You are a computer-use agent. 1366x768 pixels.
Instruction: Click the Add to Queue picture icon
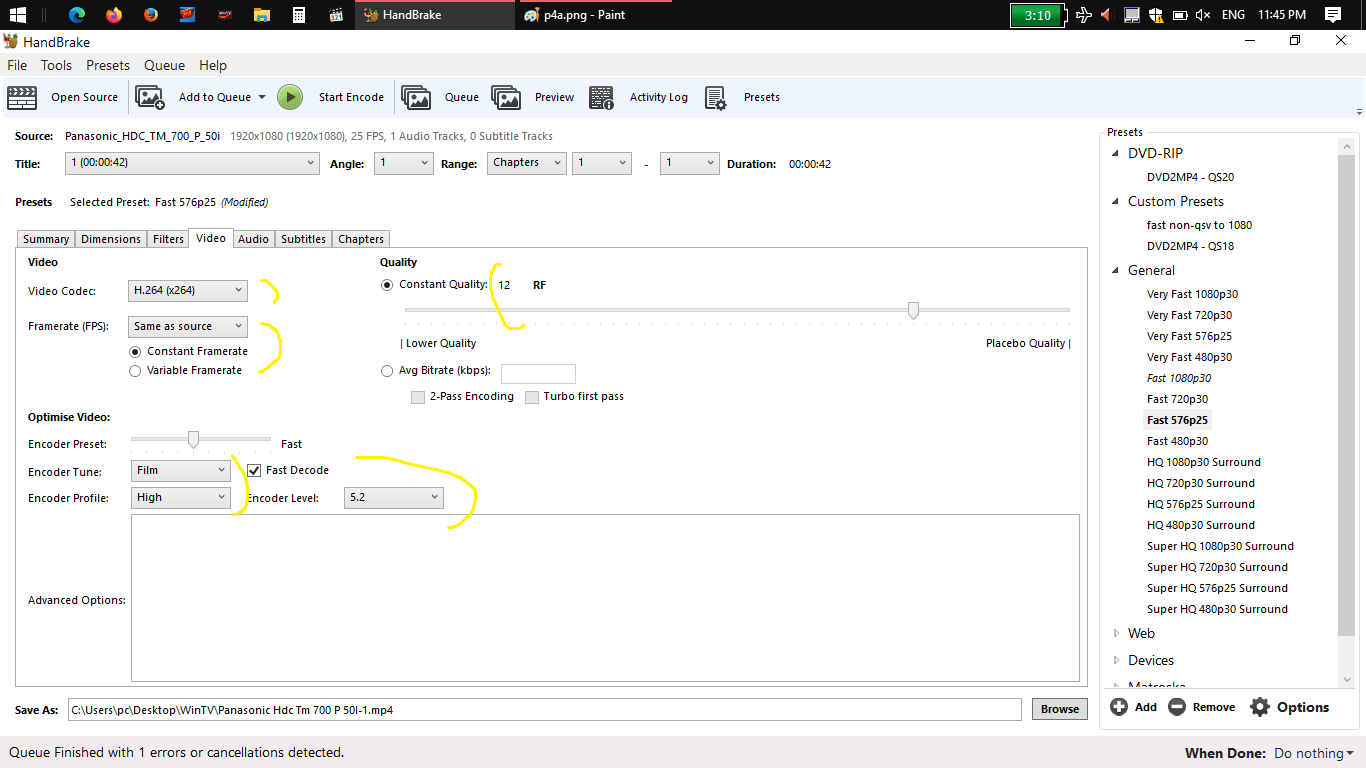150,97
